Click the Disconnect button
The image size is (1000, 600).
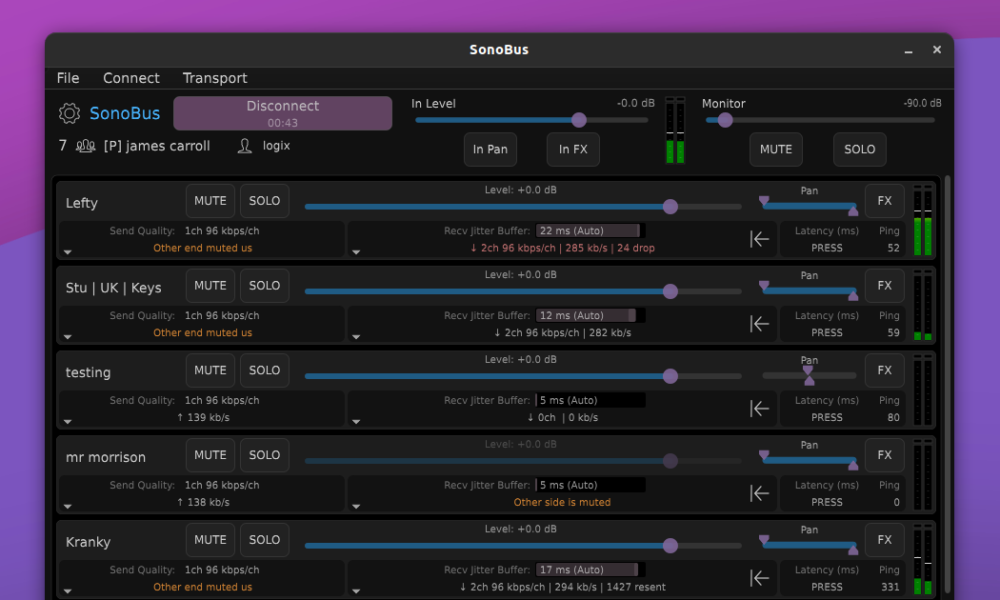click(x=283, y=113)
